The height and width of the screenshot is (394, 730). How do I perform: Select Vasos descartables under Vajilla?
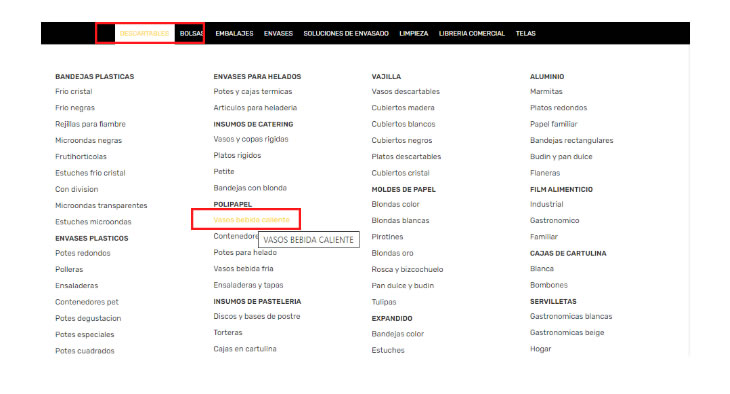(406, 91)
